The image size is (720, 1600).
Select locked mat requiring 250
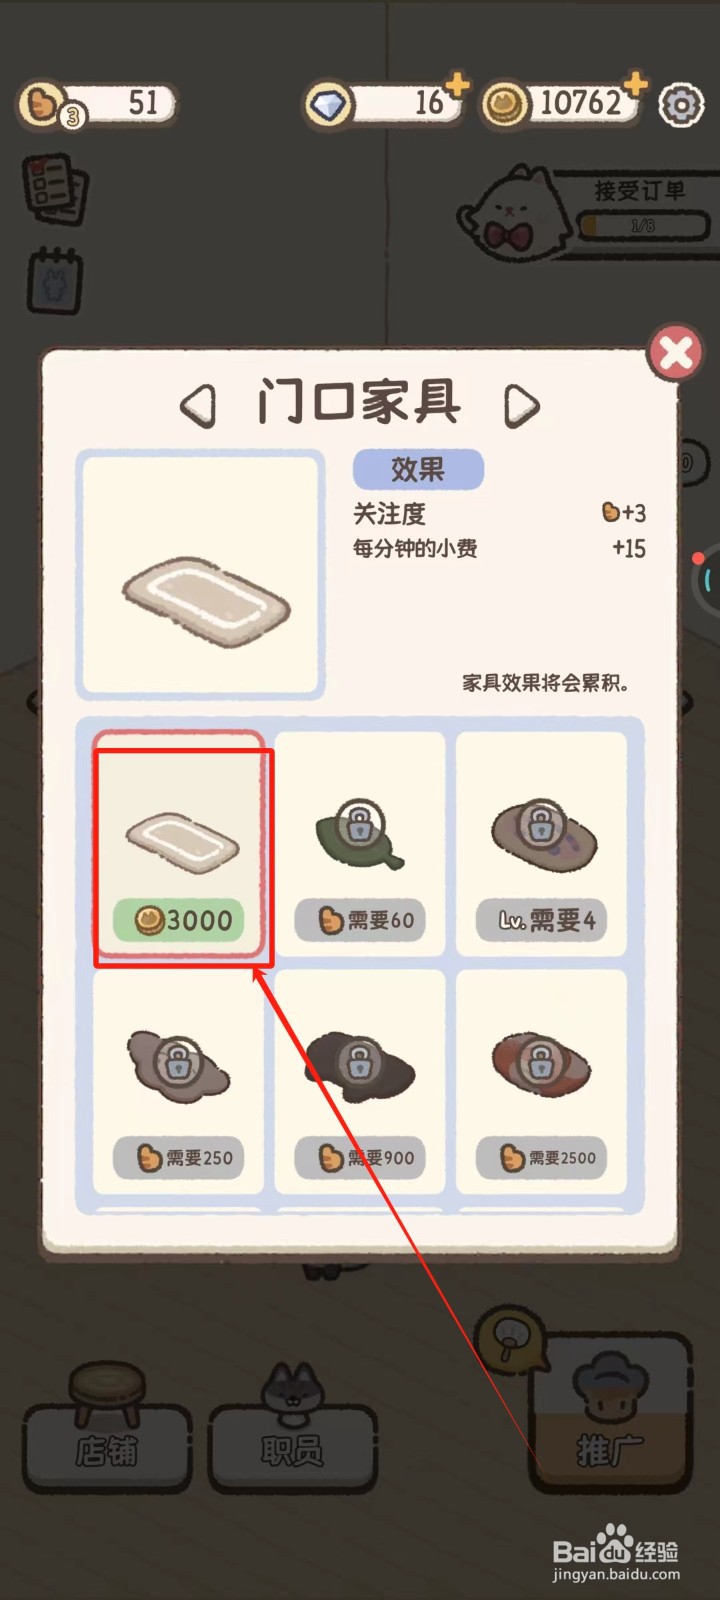179,1081
